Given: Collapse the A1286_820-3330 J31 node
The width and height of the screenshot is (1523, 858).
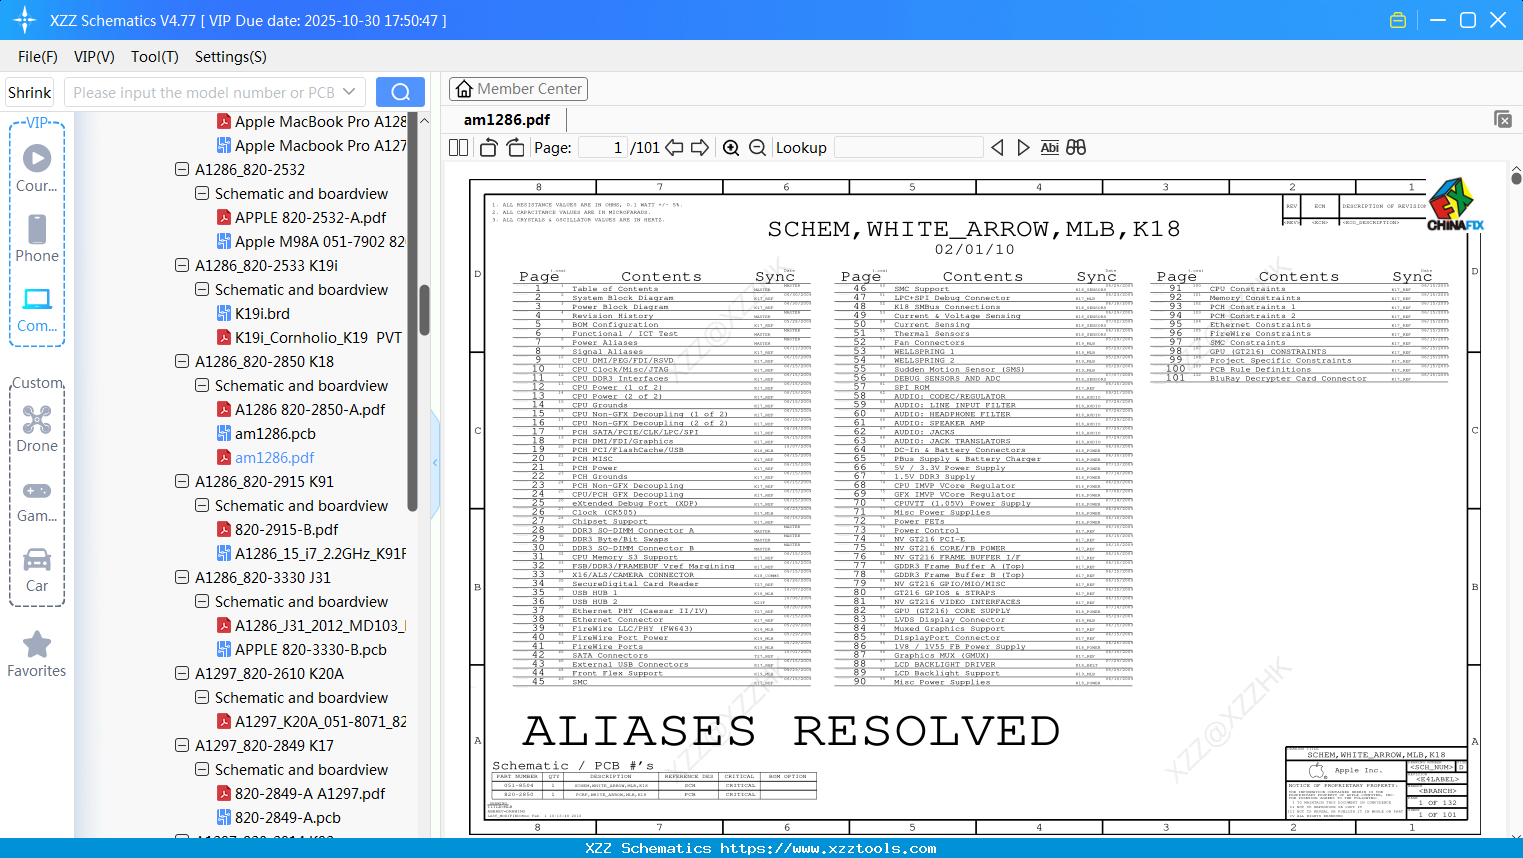Looking at the screenshot, I should [182, 578].
